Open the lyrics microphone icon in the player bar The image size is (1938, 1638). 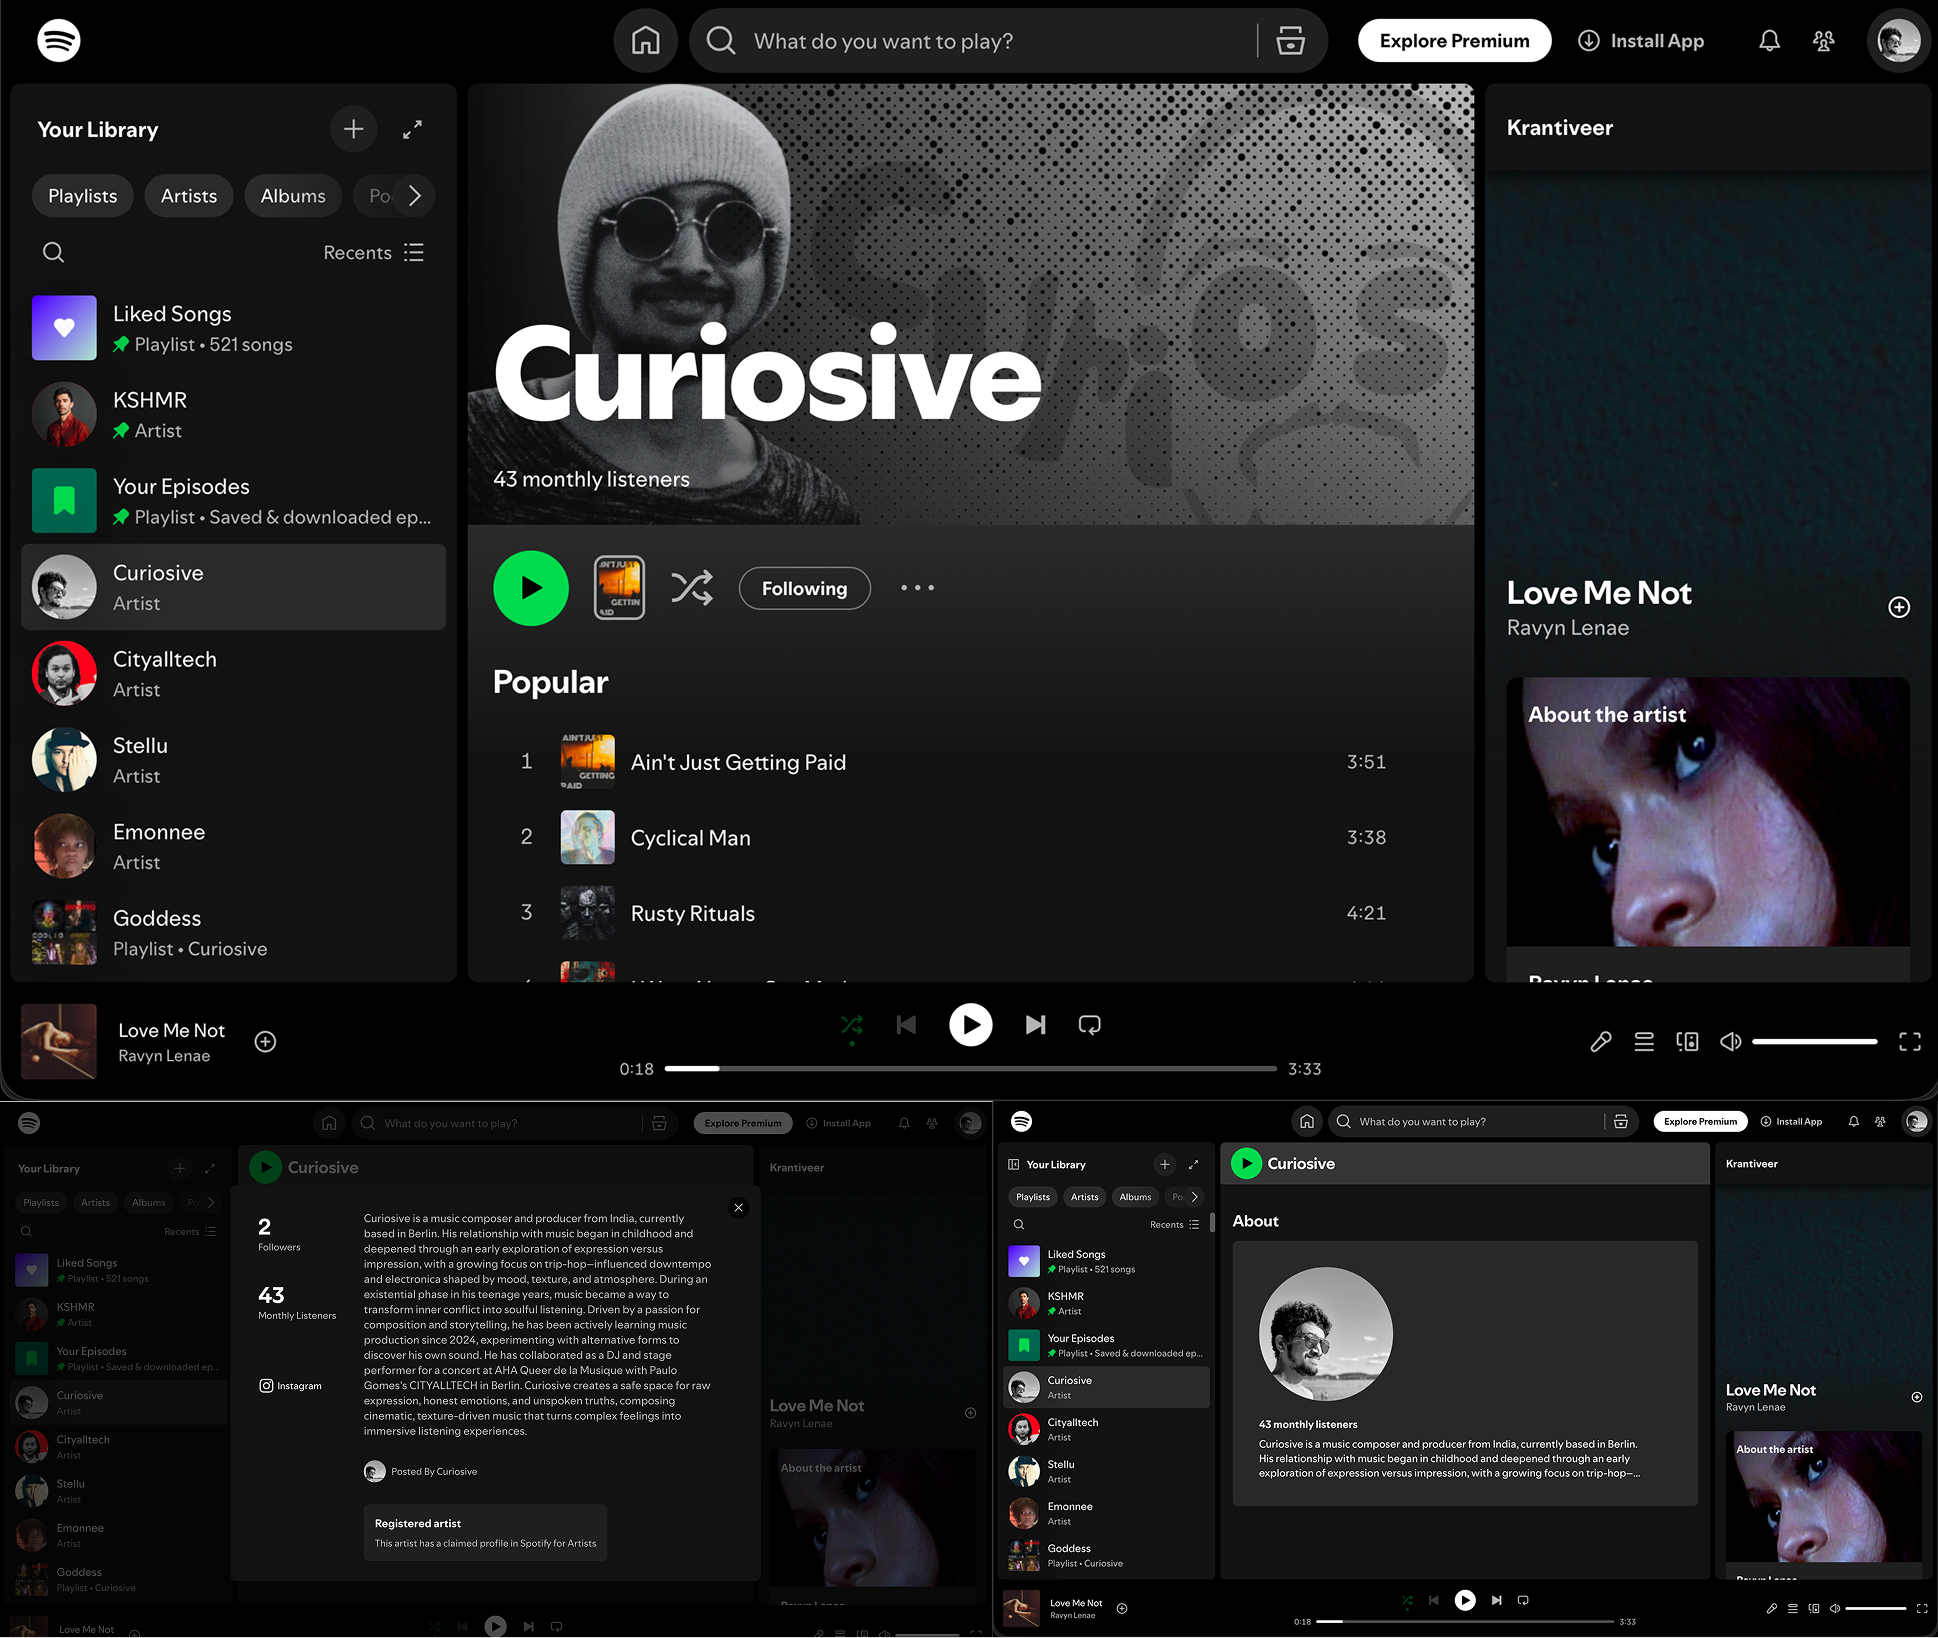tap(1600, 1042)
